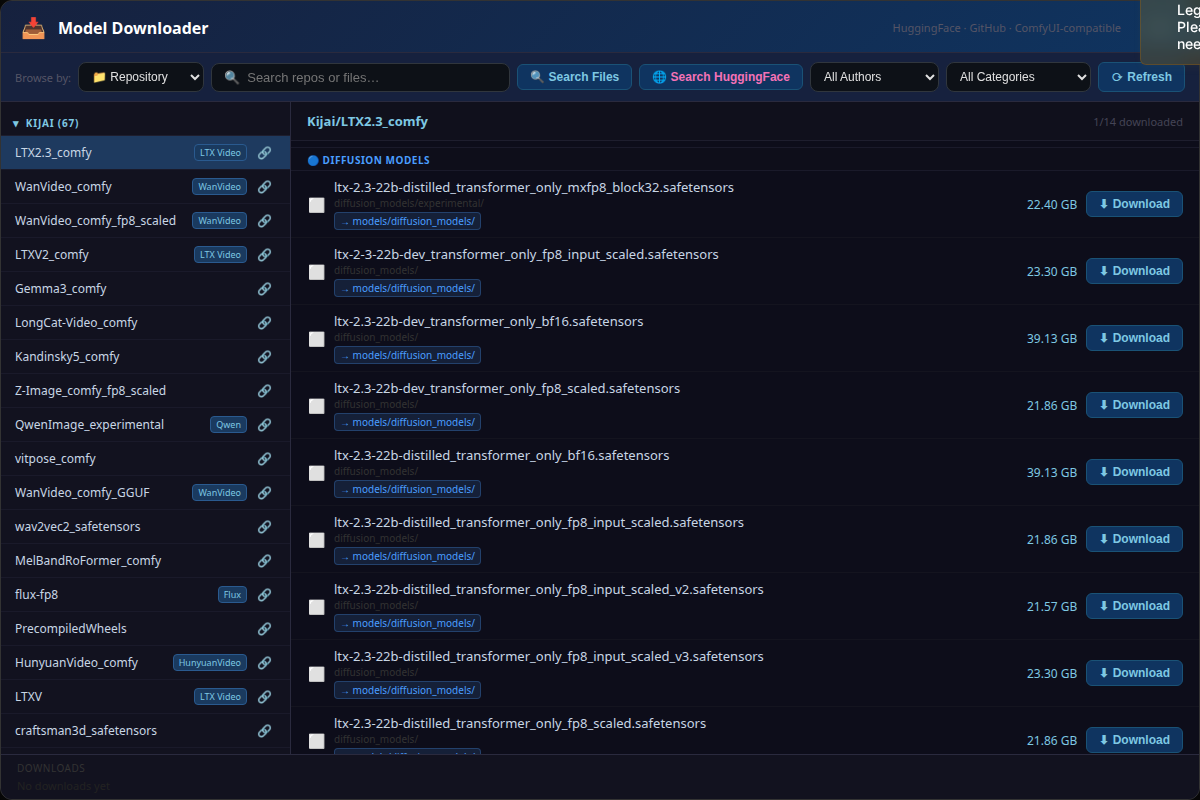1200x800 pixels.
Task: Check ltx-2.3-22b-dev fp8_scaled file checkbox
Action: [x=316, y=406]
